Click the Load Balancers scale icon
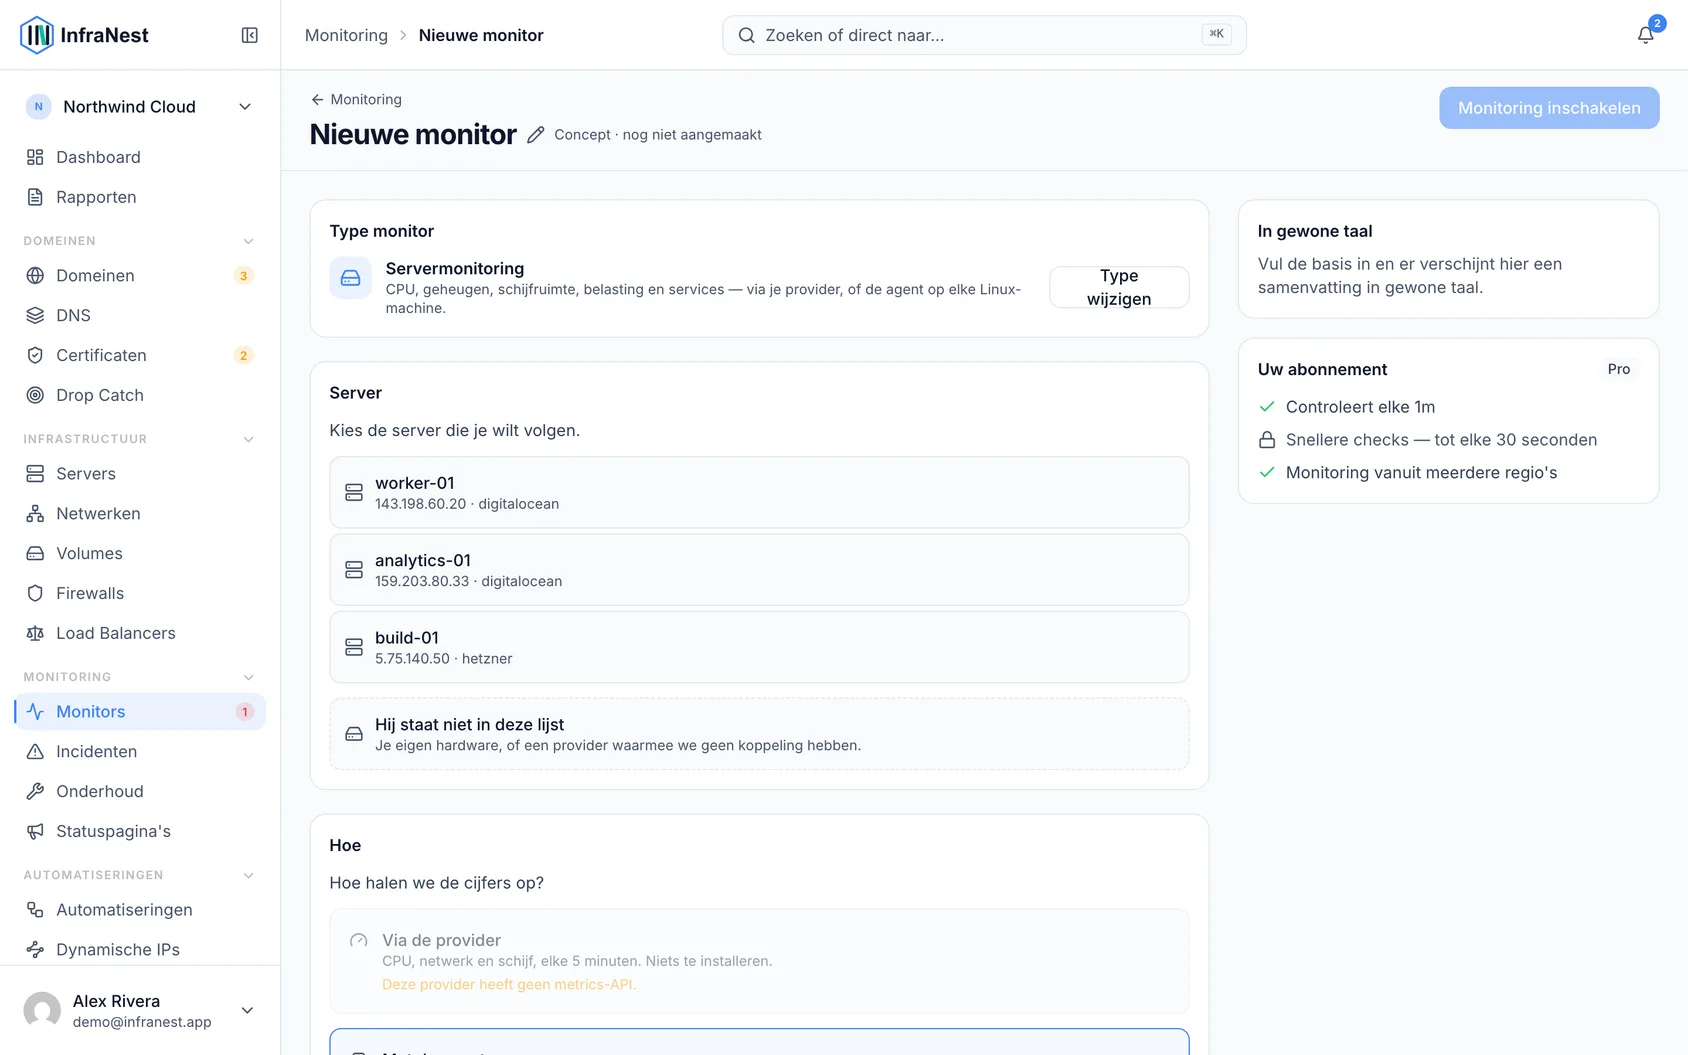 35,633
